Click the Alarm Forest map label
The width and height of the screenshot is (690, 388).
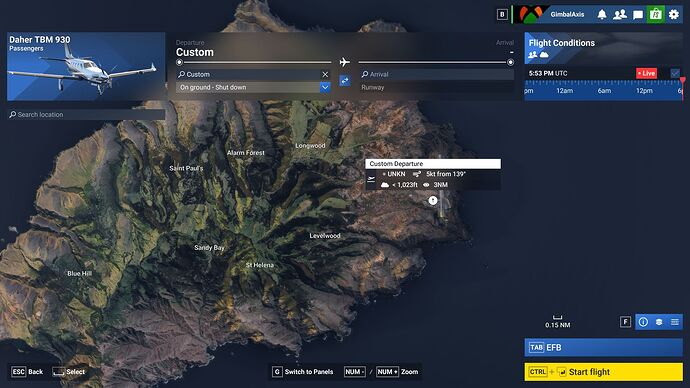(x=246, y=153)
